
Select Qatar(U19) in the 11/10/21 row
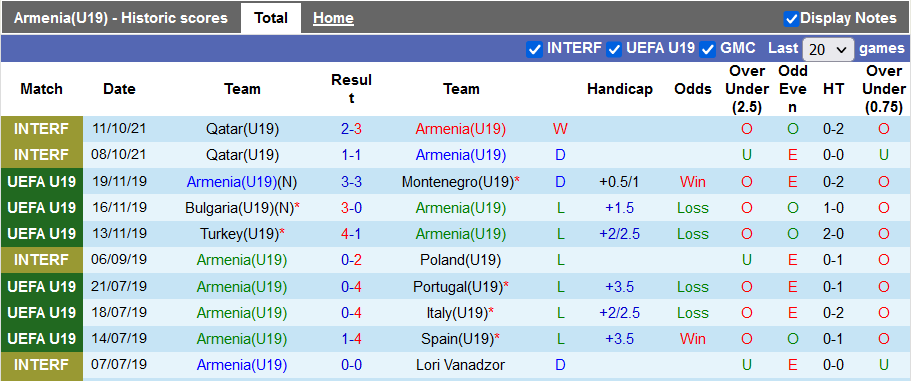[x=242, y=129]
